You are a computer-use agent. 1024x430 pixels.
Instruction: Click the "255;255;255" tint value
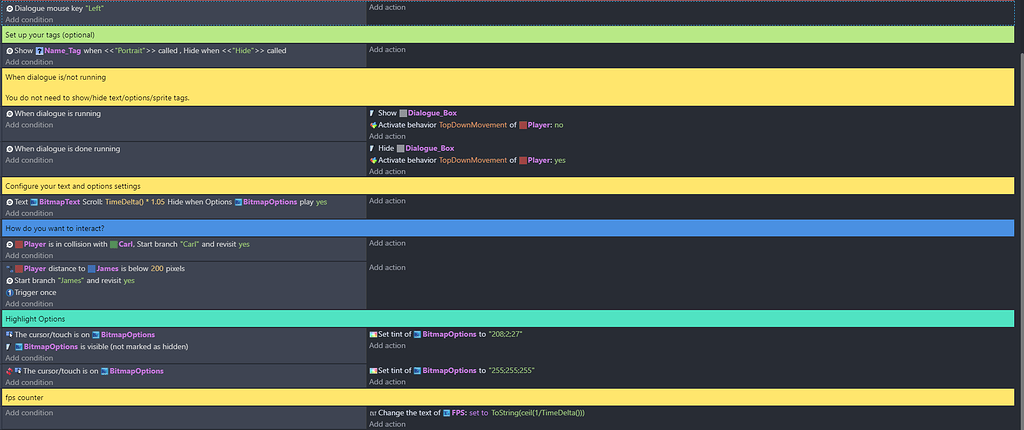(512, 371)
